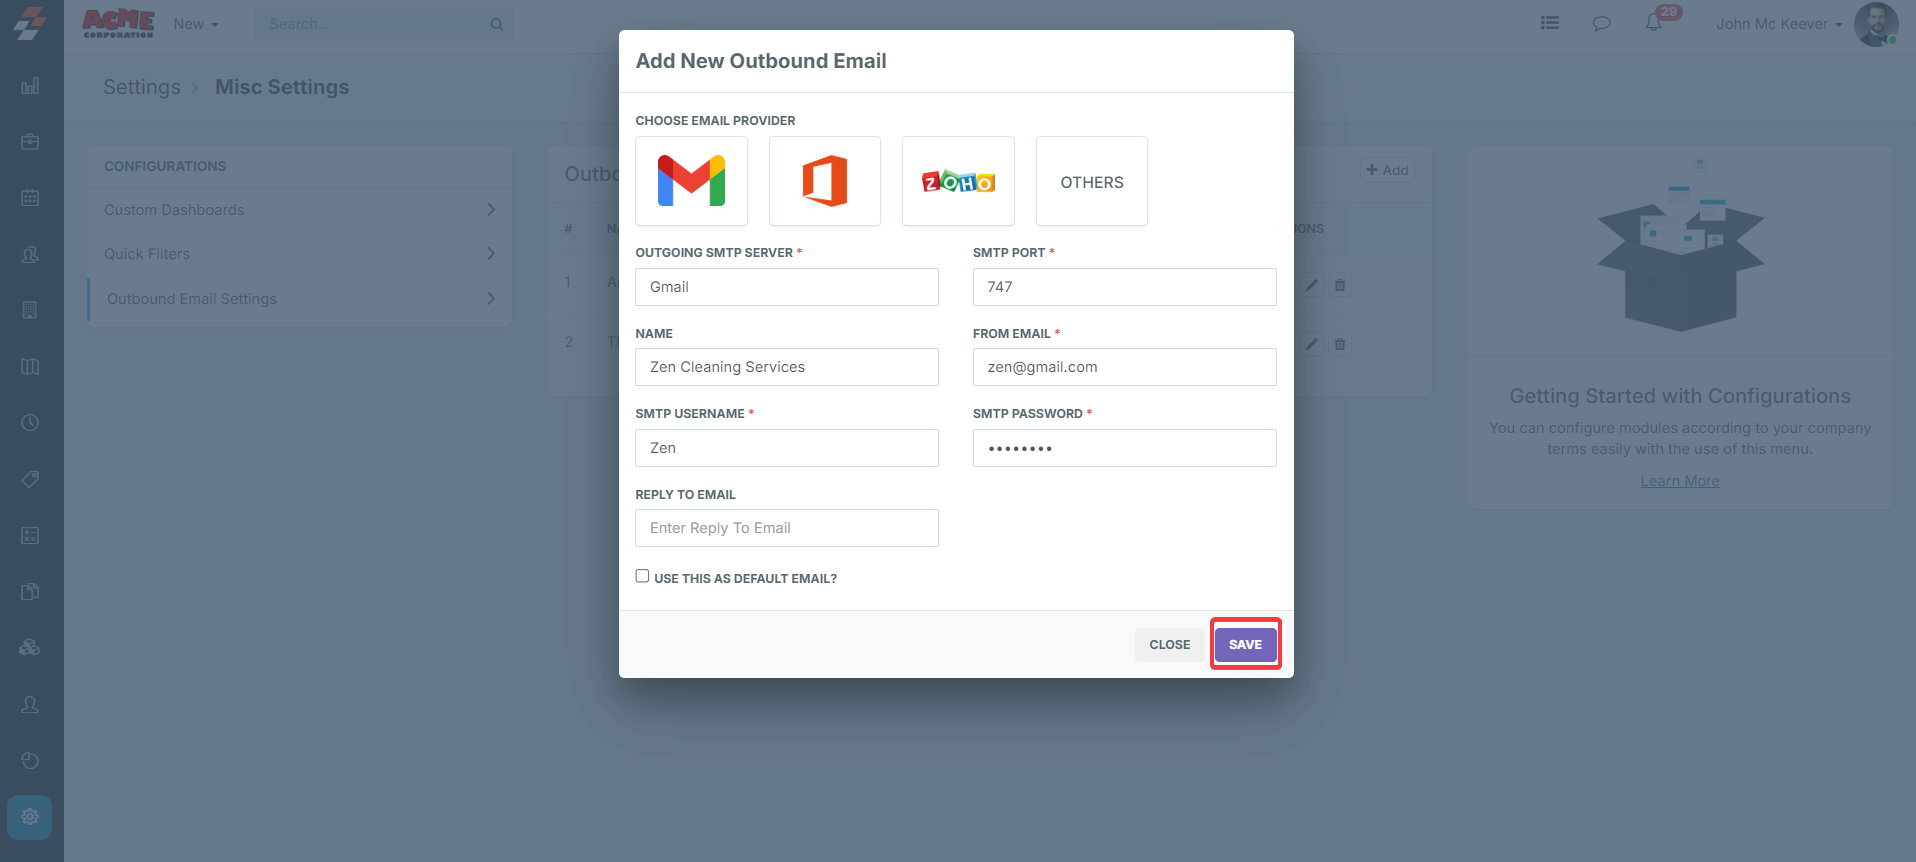Viewport: 1916px width, 862px height.
Task: Expand Custom Dashboards configuration
Action: pos(299,210)
